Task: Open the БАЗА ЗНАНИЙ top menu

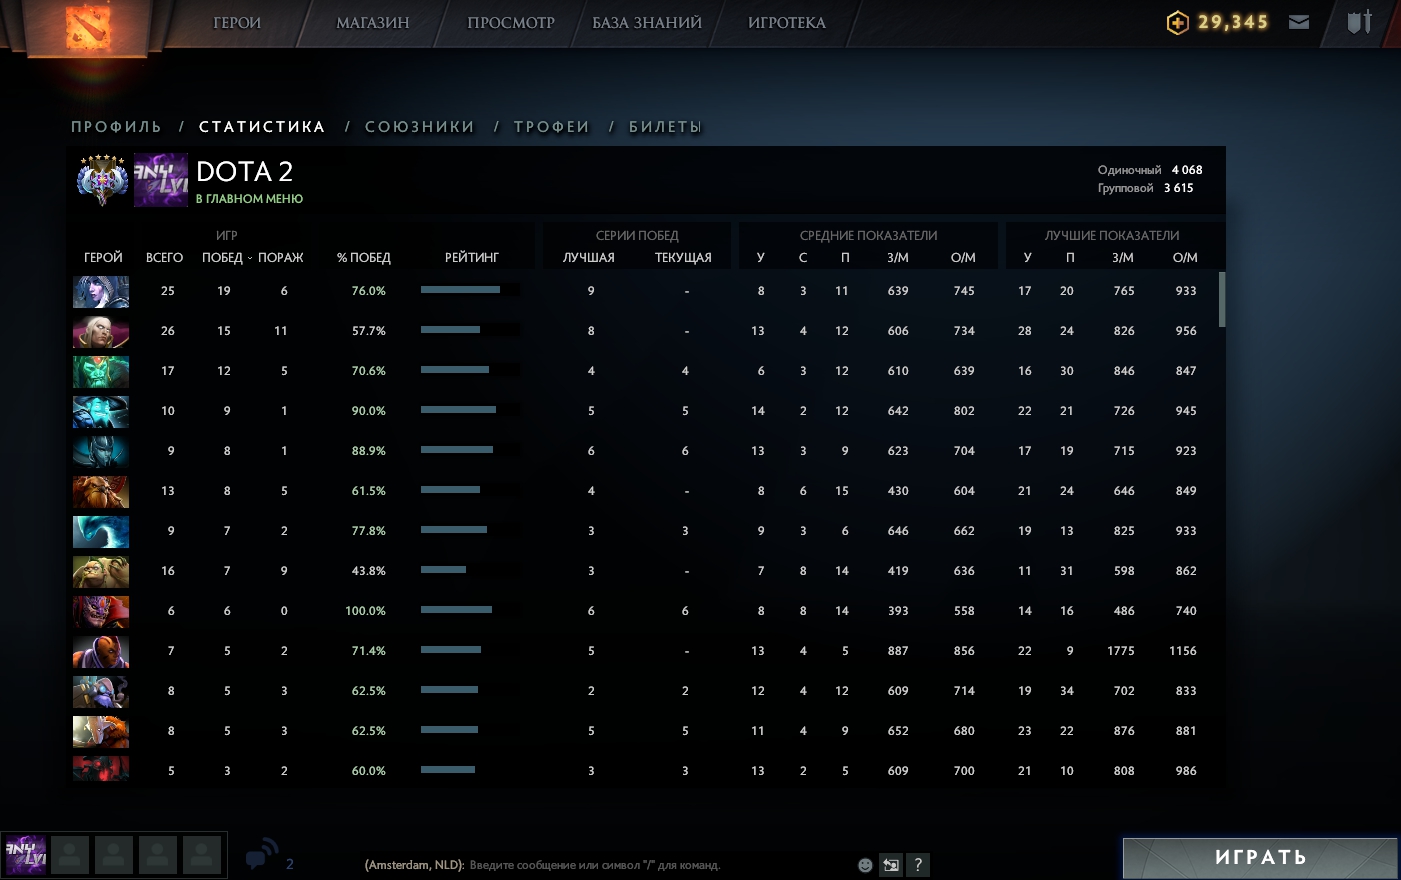Action: (x=647, y=23)
